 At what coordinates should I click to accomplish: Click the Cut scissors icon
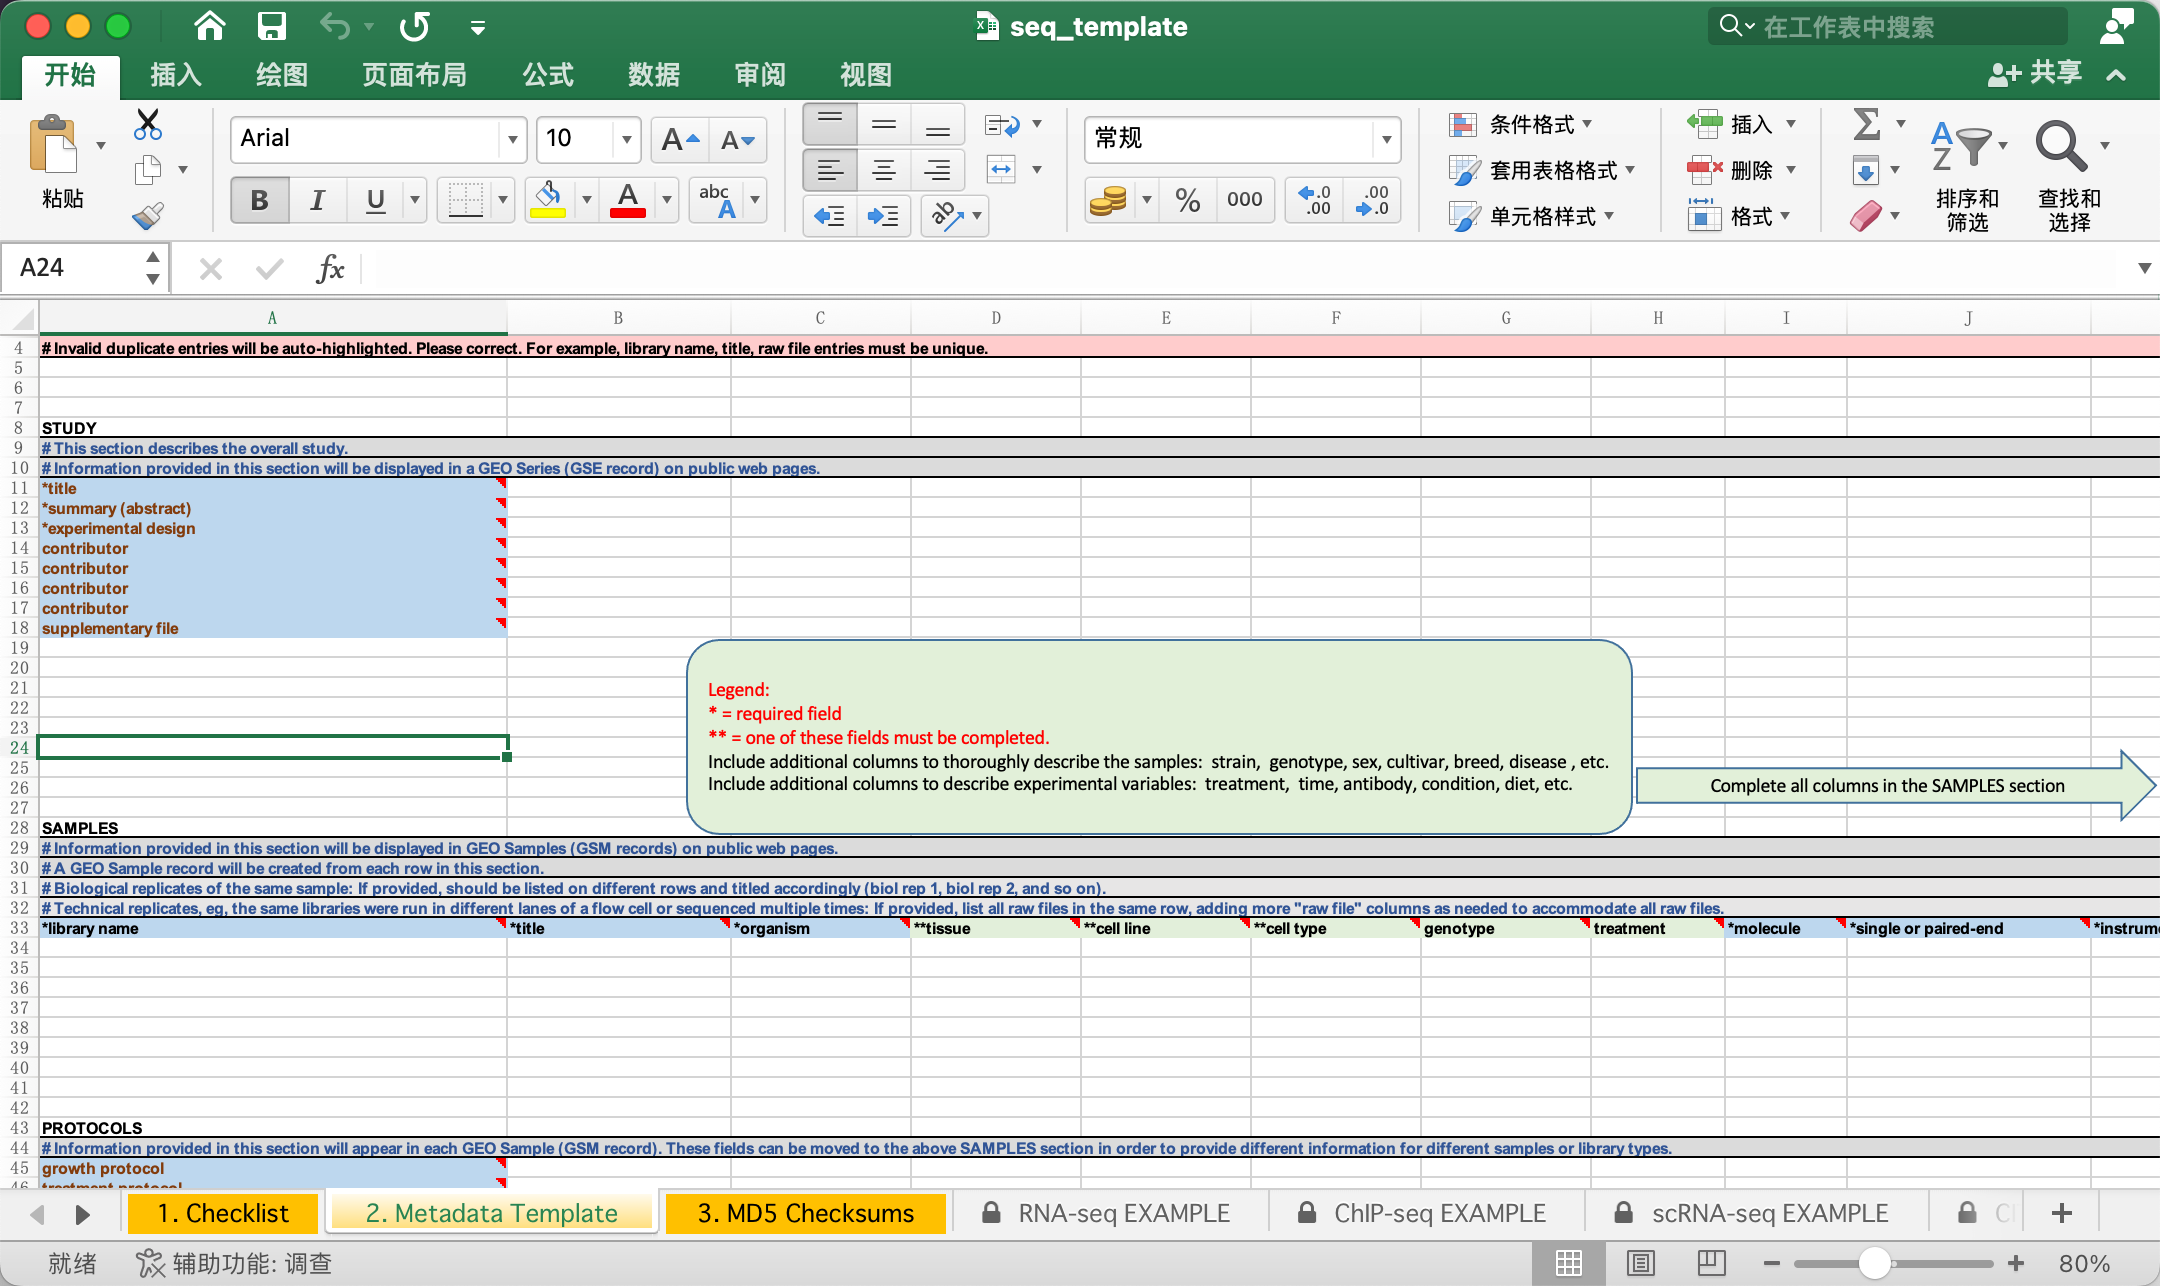148,124
